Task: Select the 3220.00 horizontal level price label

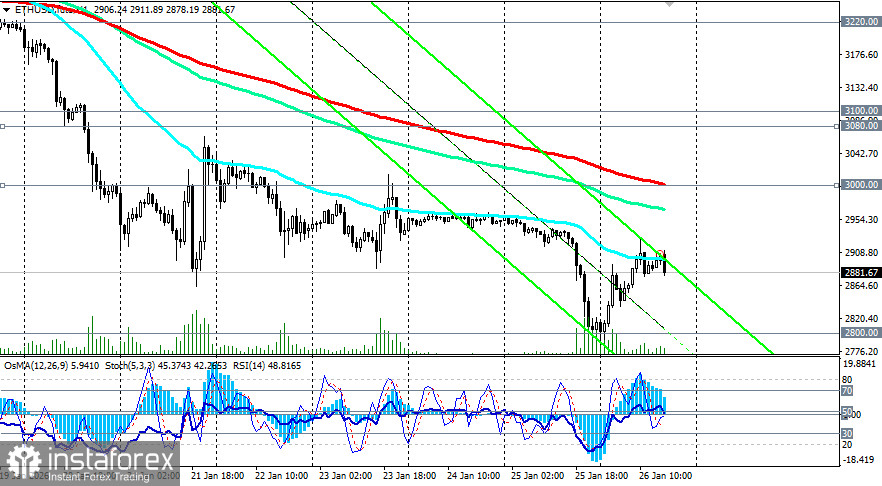Action: tap(861, 22)
